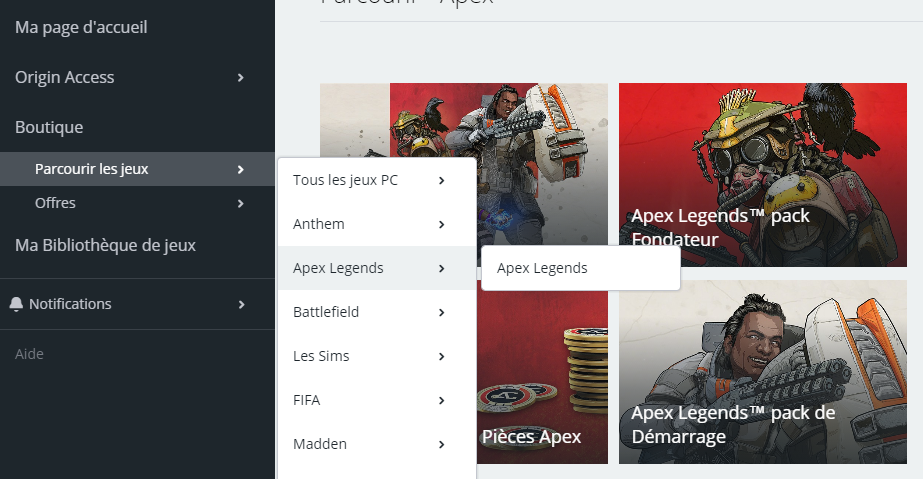Open Origin Access menu entry
The width and height of the screenshot is (923, 479).
[x=65, y=78]
